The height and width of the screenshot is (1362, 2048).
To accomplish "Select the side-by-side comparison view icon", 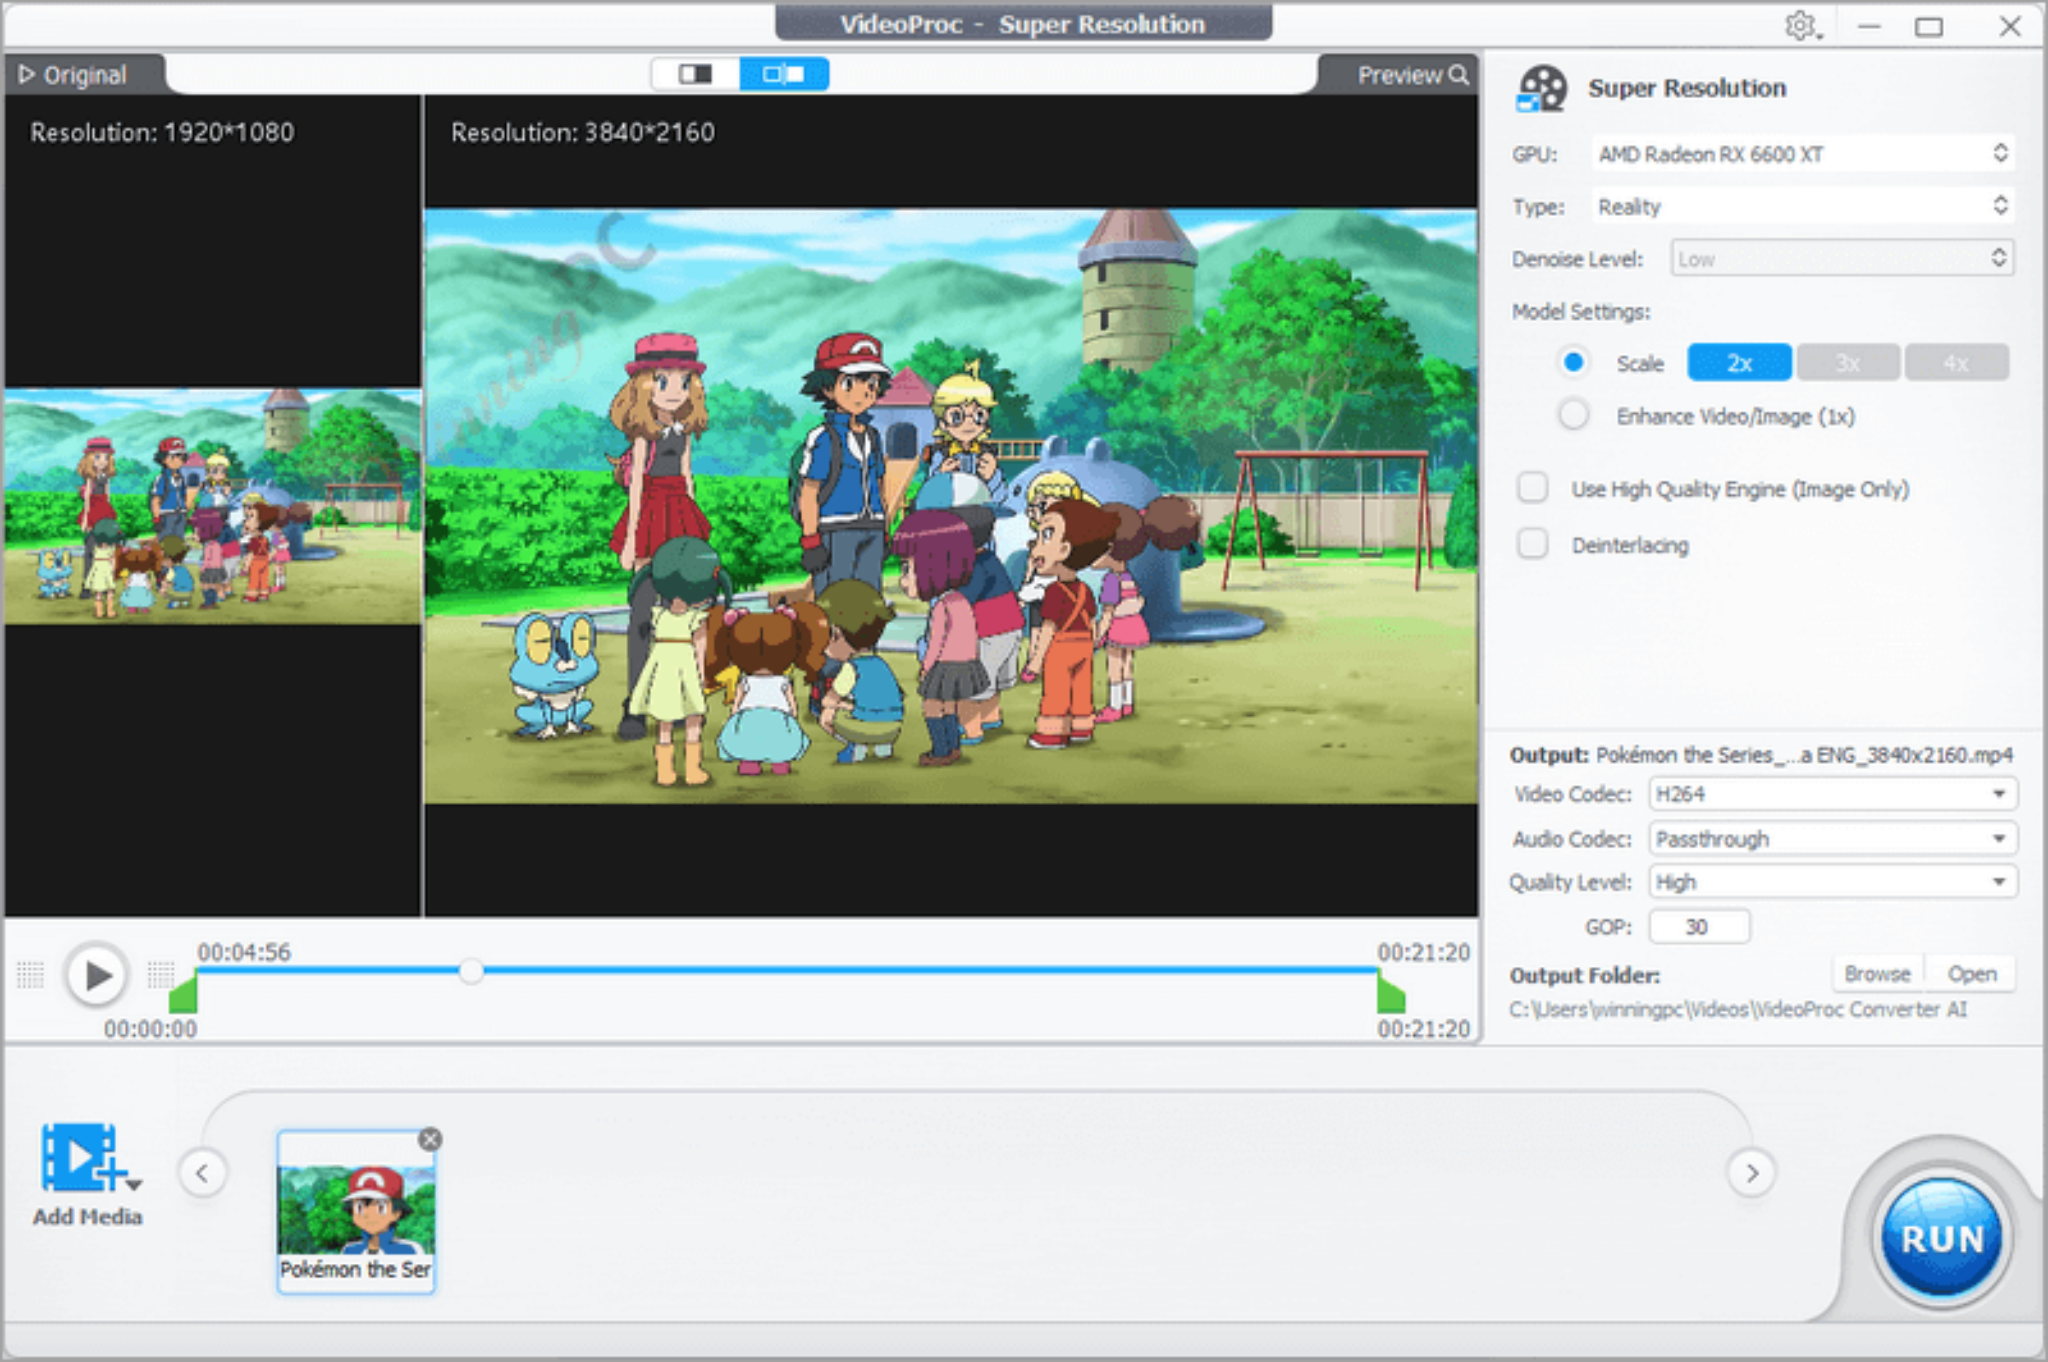I will 784,73.
